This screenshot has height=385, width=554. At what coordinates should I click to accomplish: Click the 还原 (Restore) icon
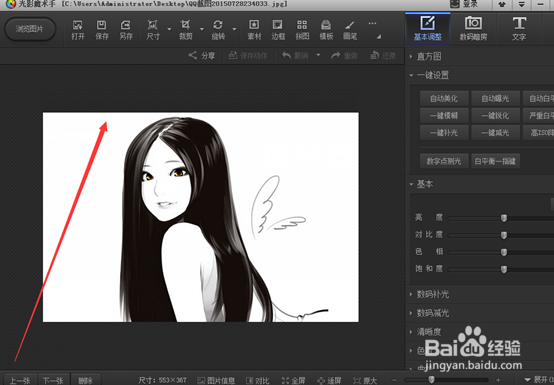[374, 55]
